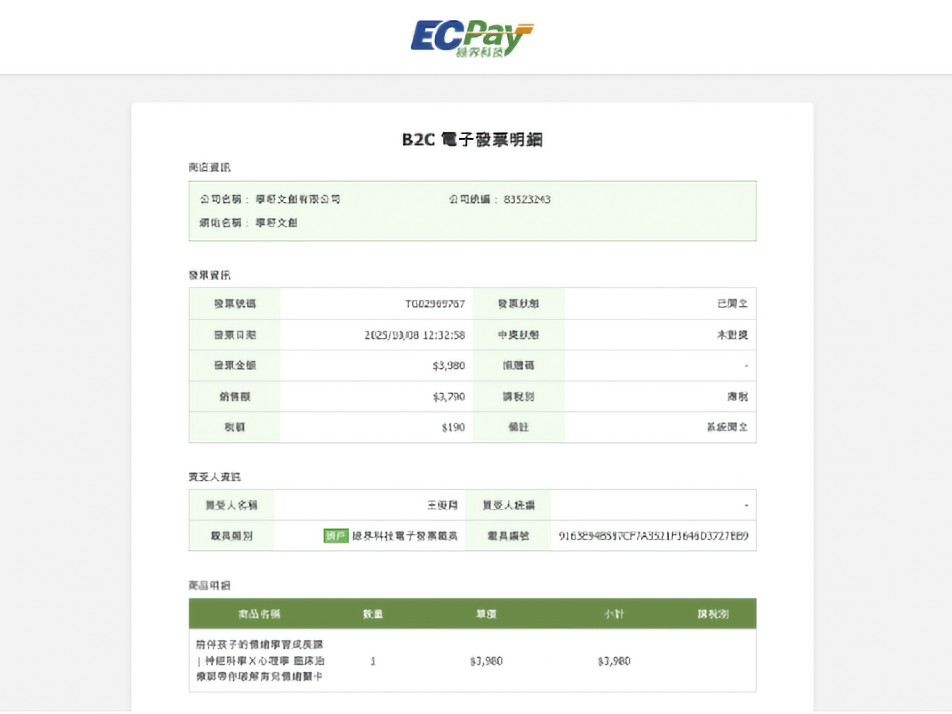Viewport: 952px width, 714px height.
Task: Click the unit price $3,980 in the item row
Action: [x=486, y=661]
